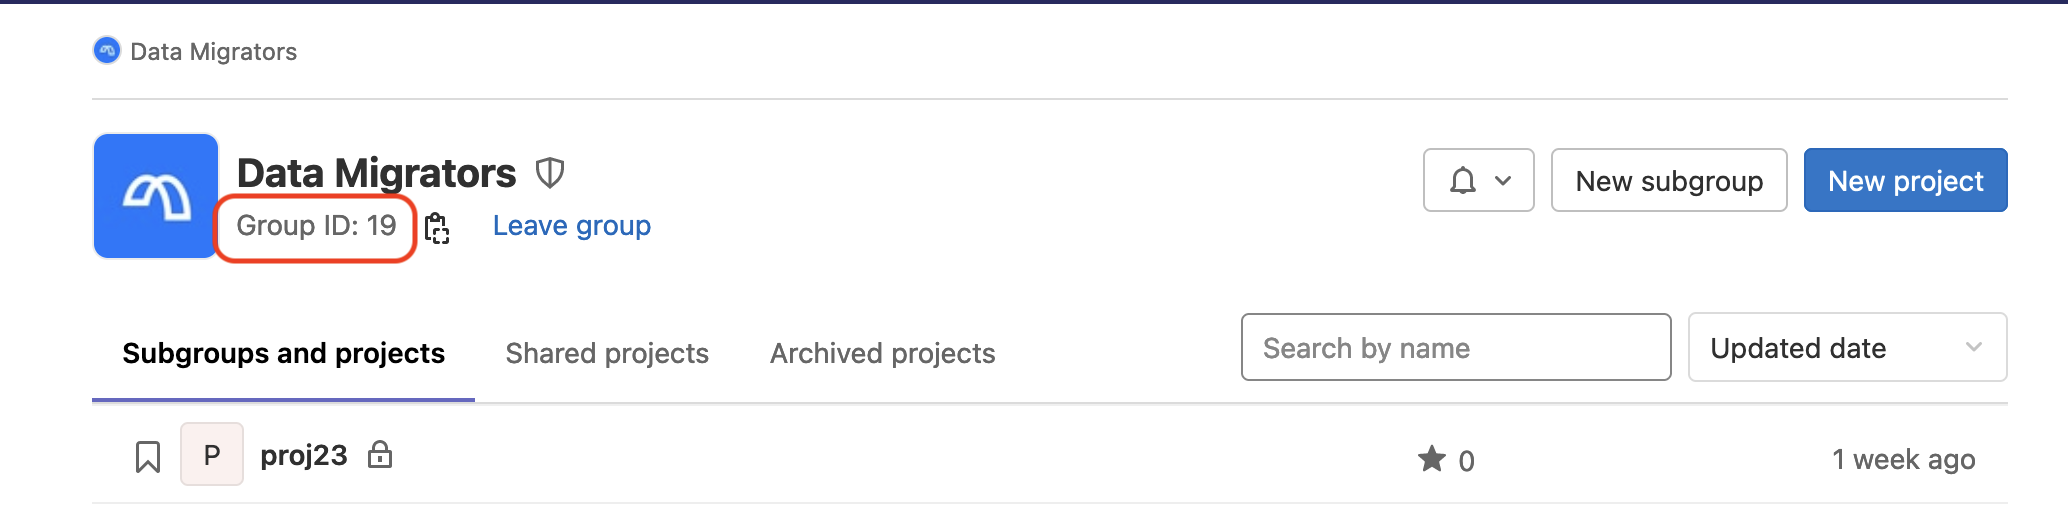Image resolution: width=2068 pixels, height=514 pixels.
Task: Copy the group ID with clipboard icon
Action: point(437,228)
